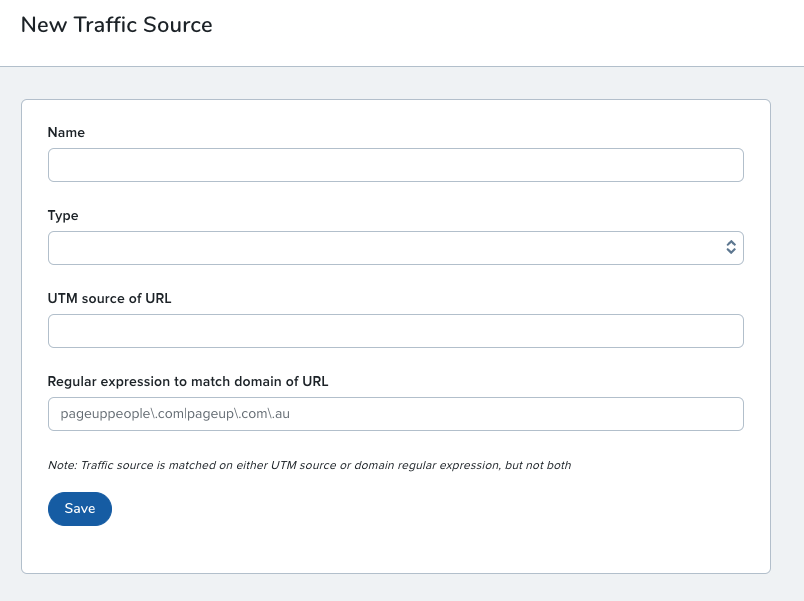Click the gray page background below the form
804x601 pixels.
click(400, 588)
